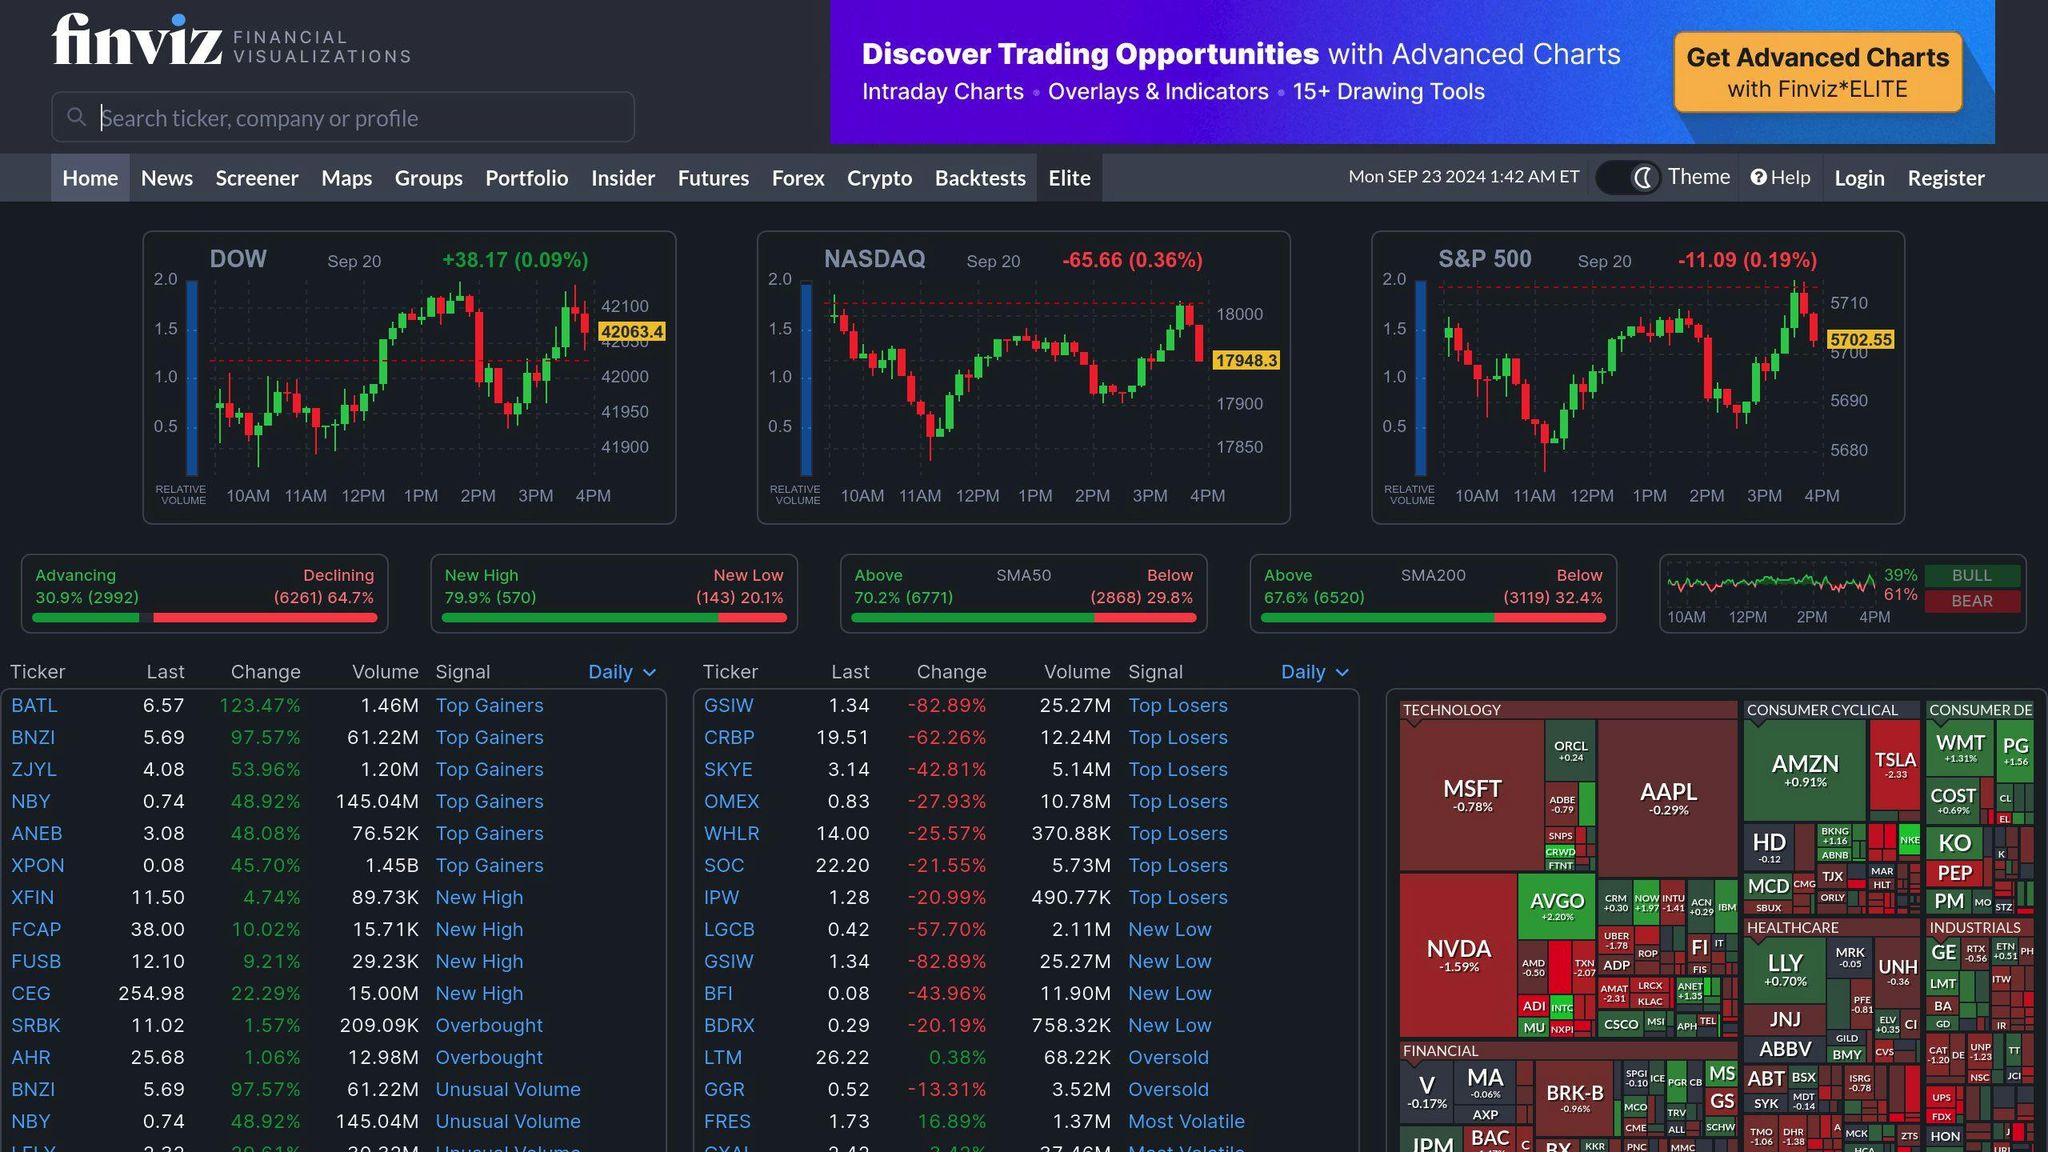Open the CEG ticker link
This screenshot has height=1152, width=2048.
[x=31, y=993]
